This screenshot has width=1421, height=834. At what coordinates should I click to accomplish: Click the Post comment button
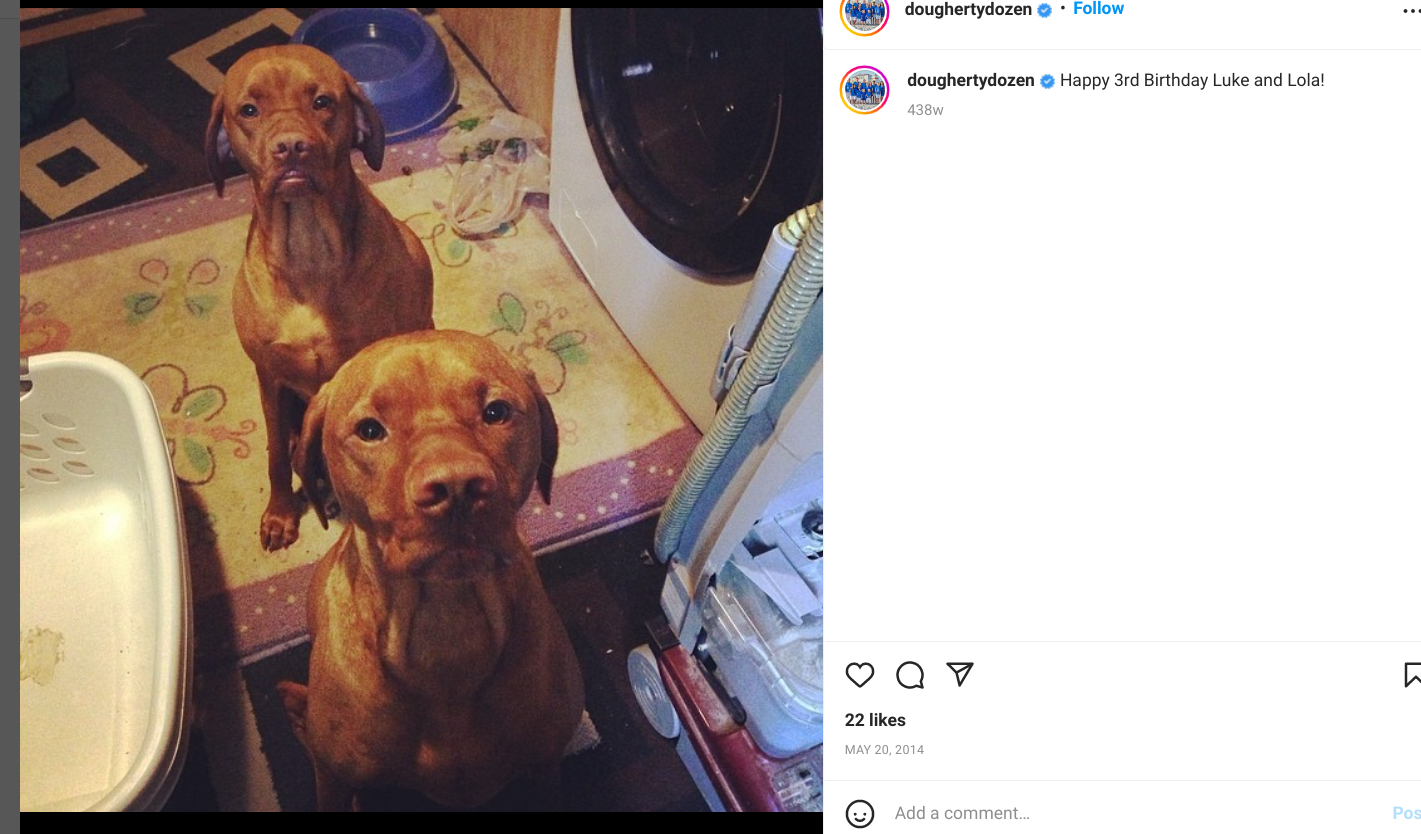click(1406, 813)
